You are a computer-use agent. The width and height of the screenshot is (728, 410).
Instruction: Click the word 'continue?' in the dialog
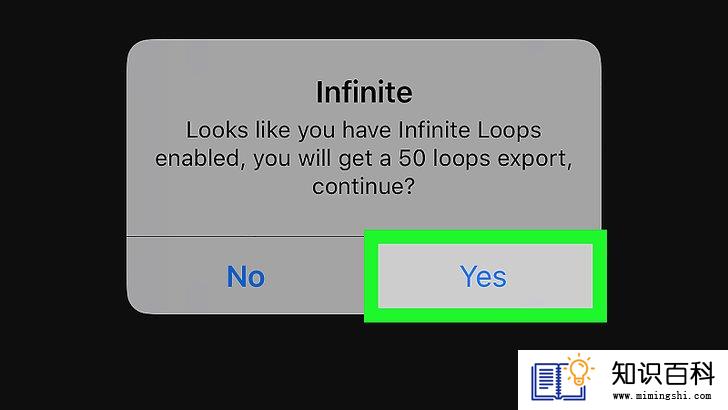[364, 186]
